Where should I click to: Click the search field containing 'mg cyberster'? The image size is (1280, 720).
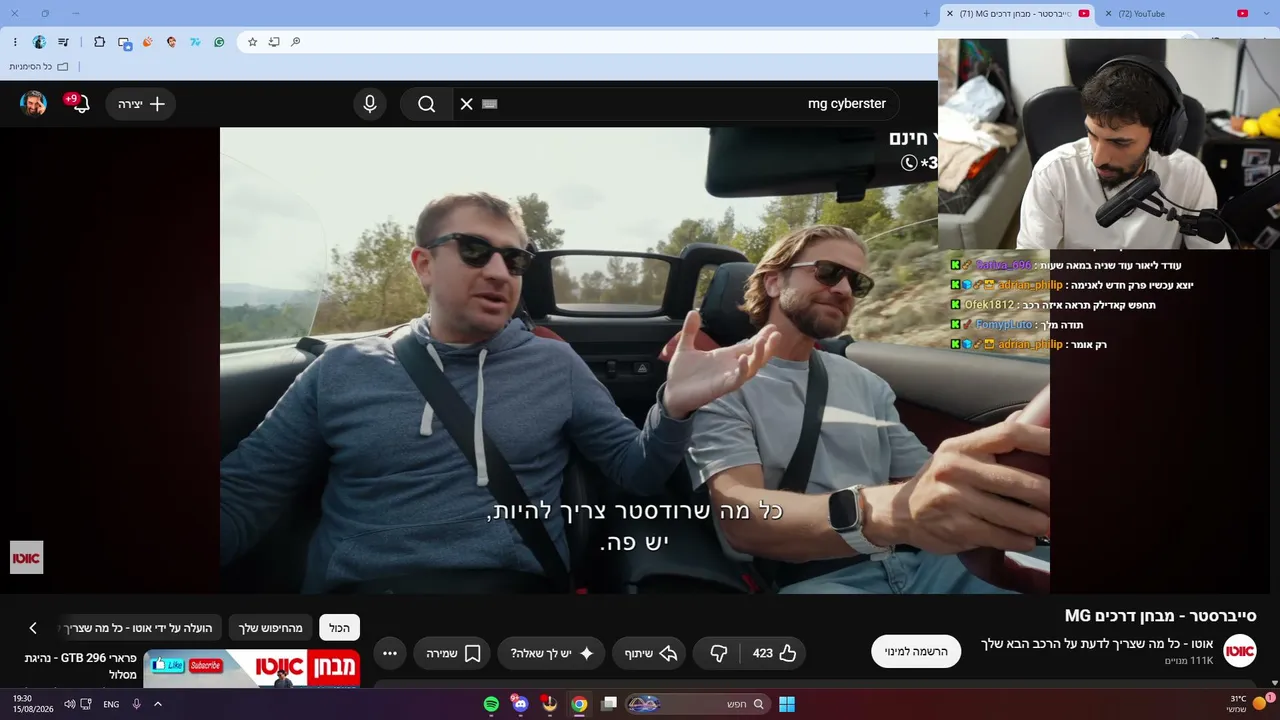pyautogui.click(x=675, y=104)
